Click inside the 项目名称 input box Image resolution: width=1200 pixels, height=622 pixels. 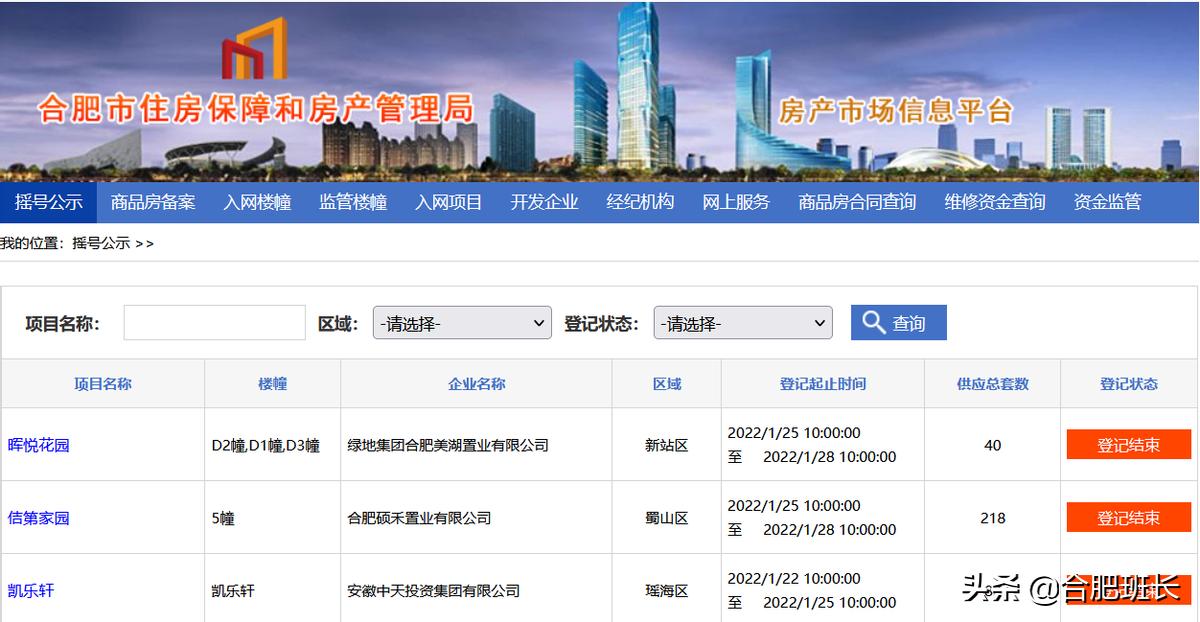[x=214, y=322]
